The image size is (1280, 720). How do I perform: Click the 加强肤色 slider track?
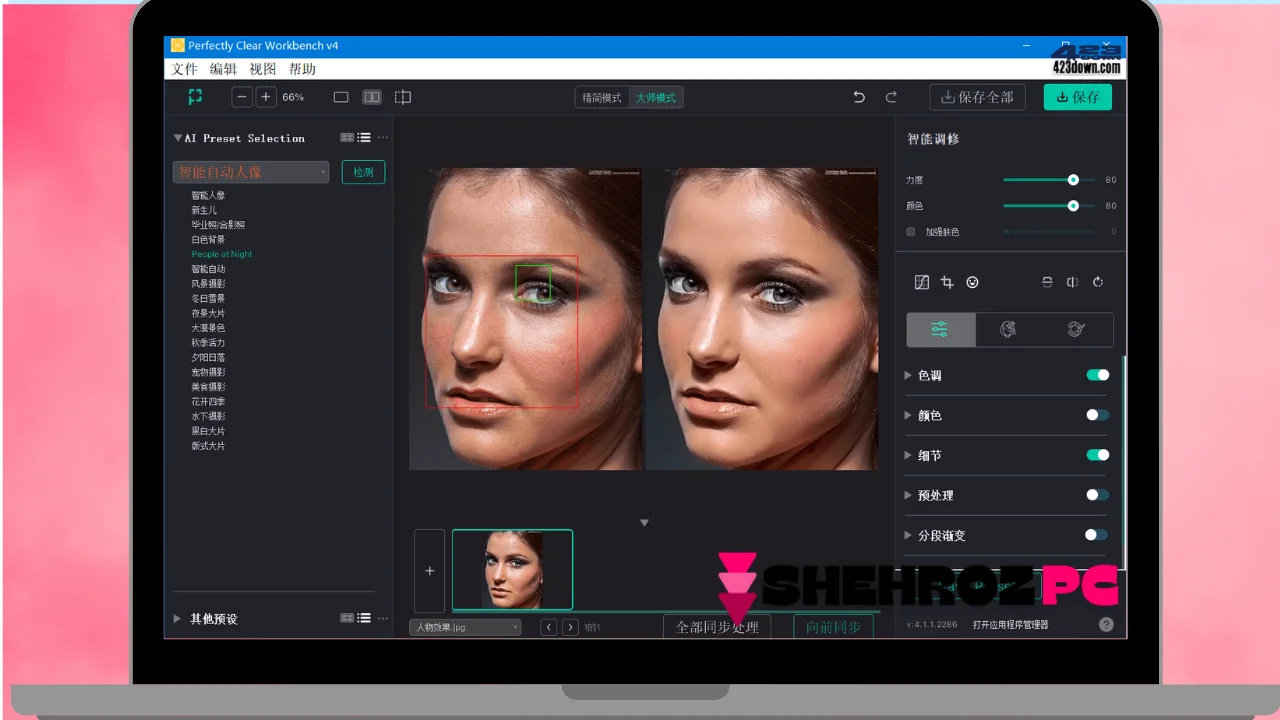1048,232
